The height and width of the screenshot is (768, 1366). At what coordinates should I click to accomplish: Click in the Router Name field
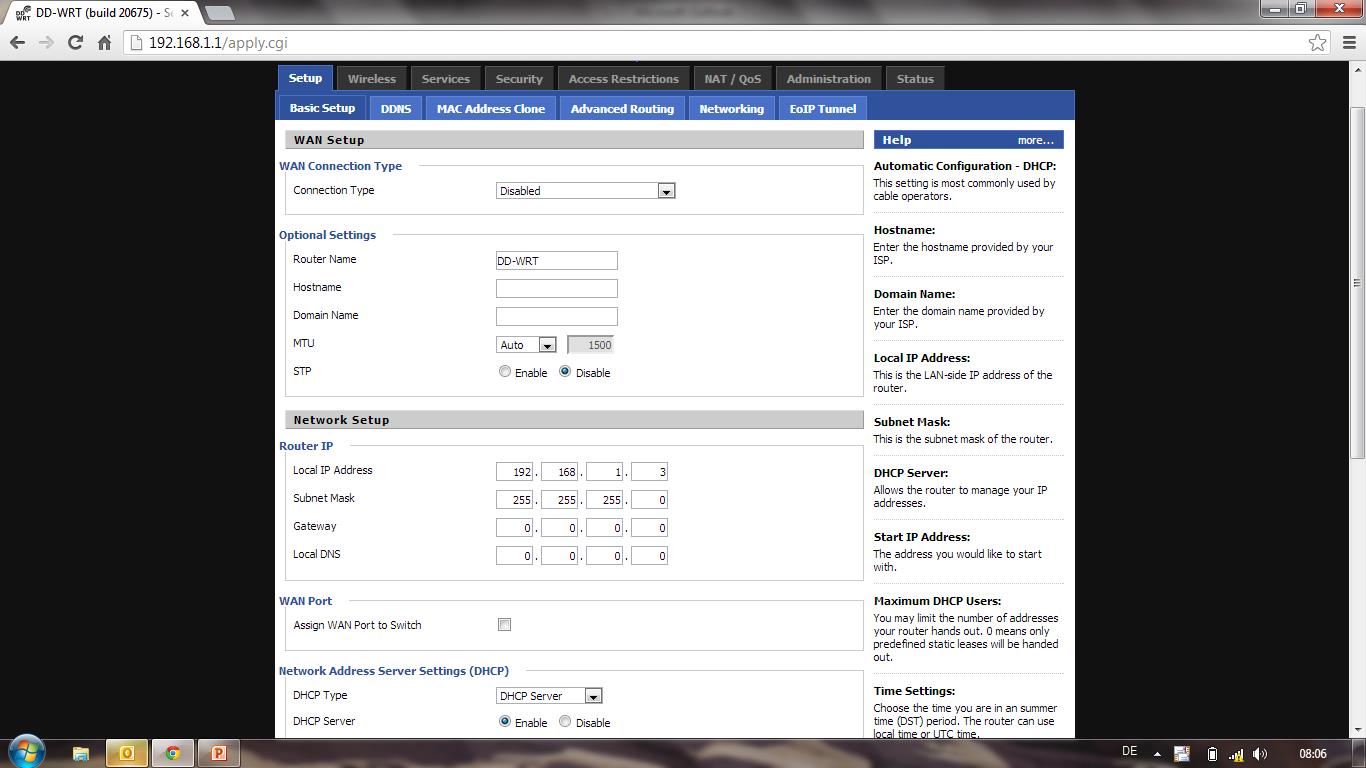point(557,260)
